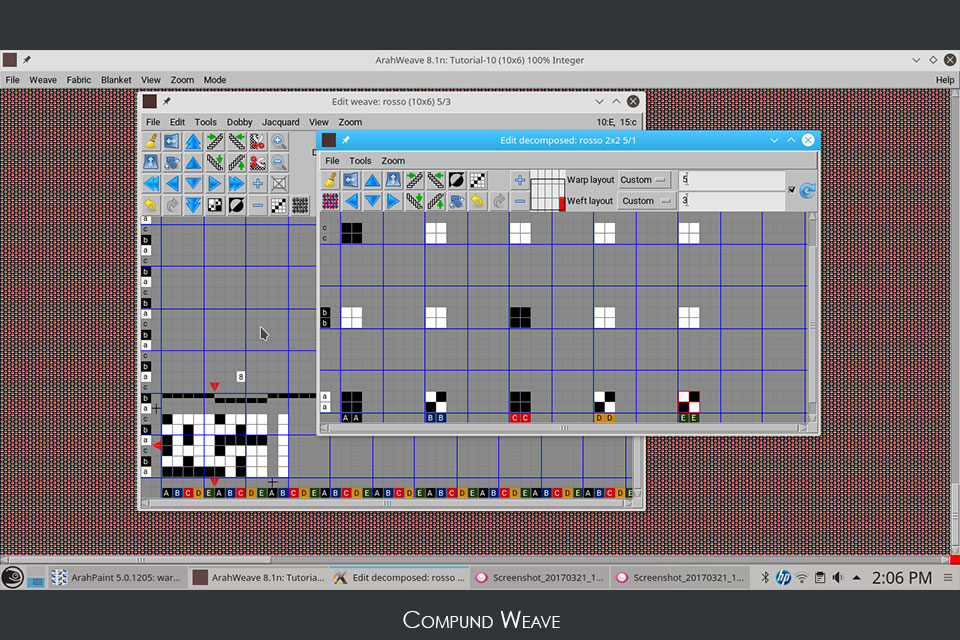Click the undo arrow in Edit decomposed toolbar
This screenshot has width=960, height=640.
tap(478, 201)
